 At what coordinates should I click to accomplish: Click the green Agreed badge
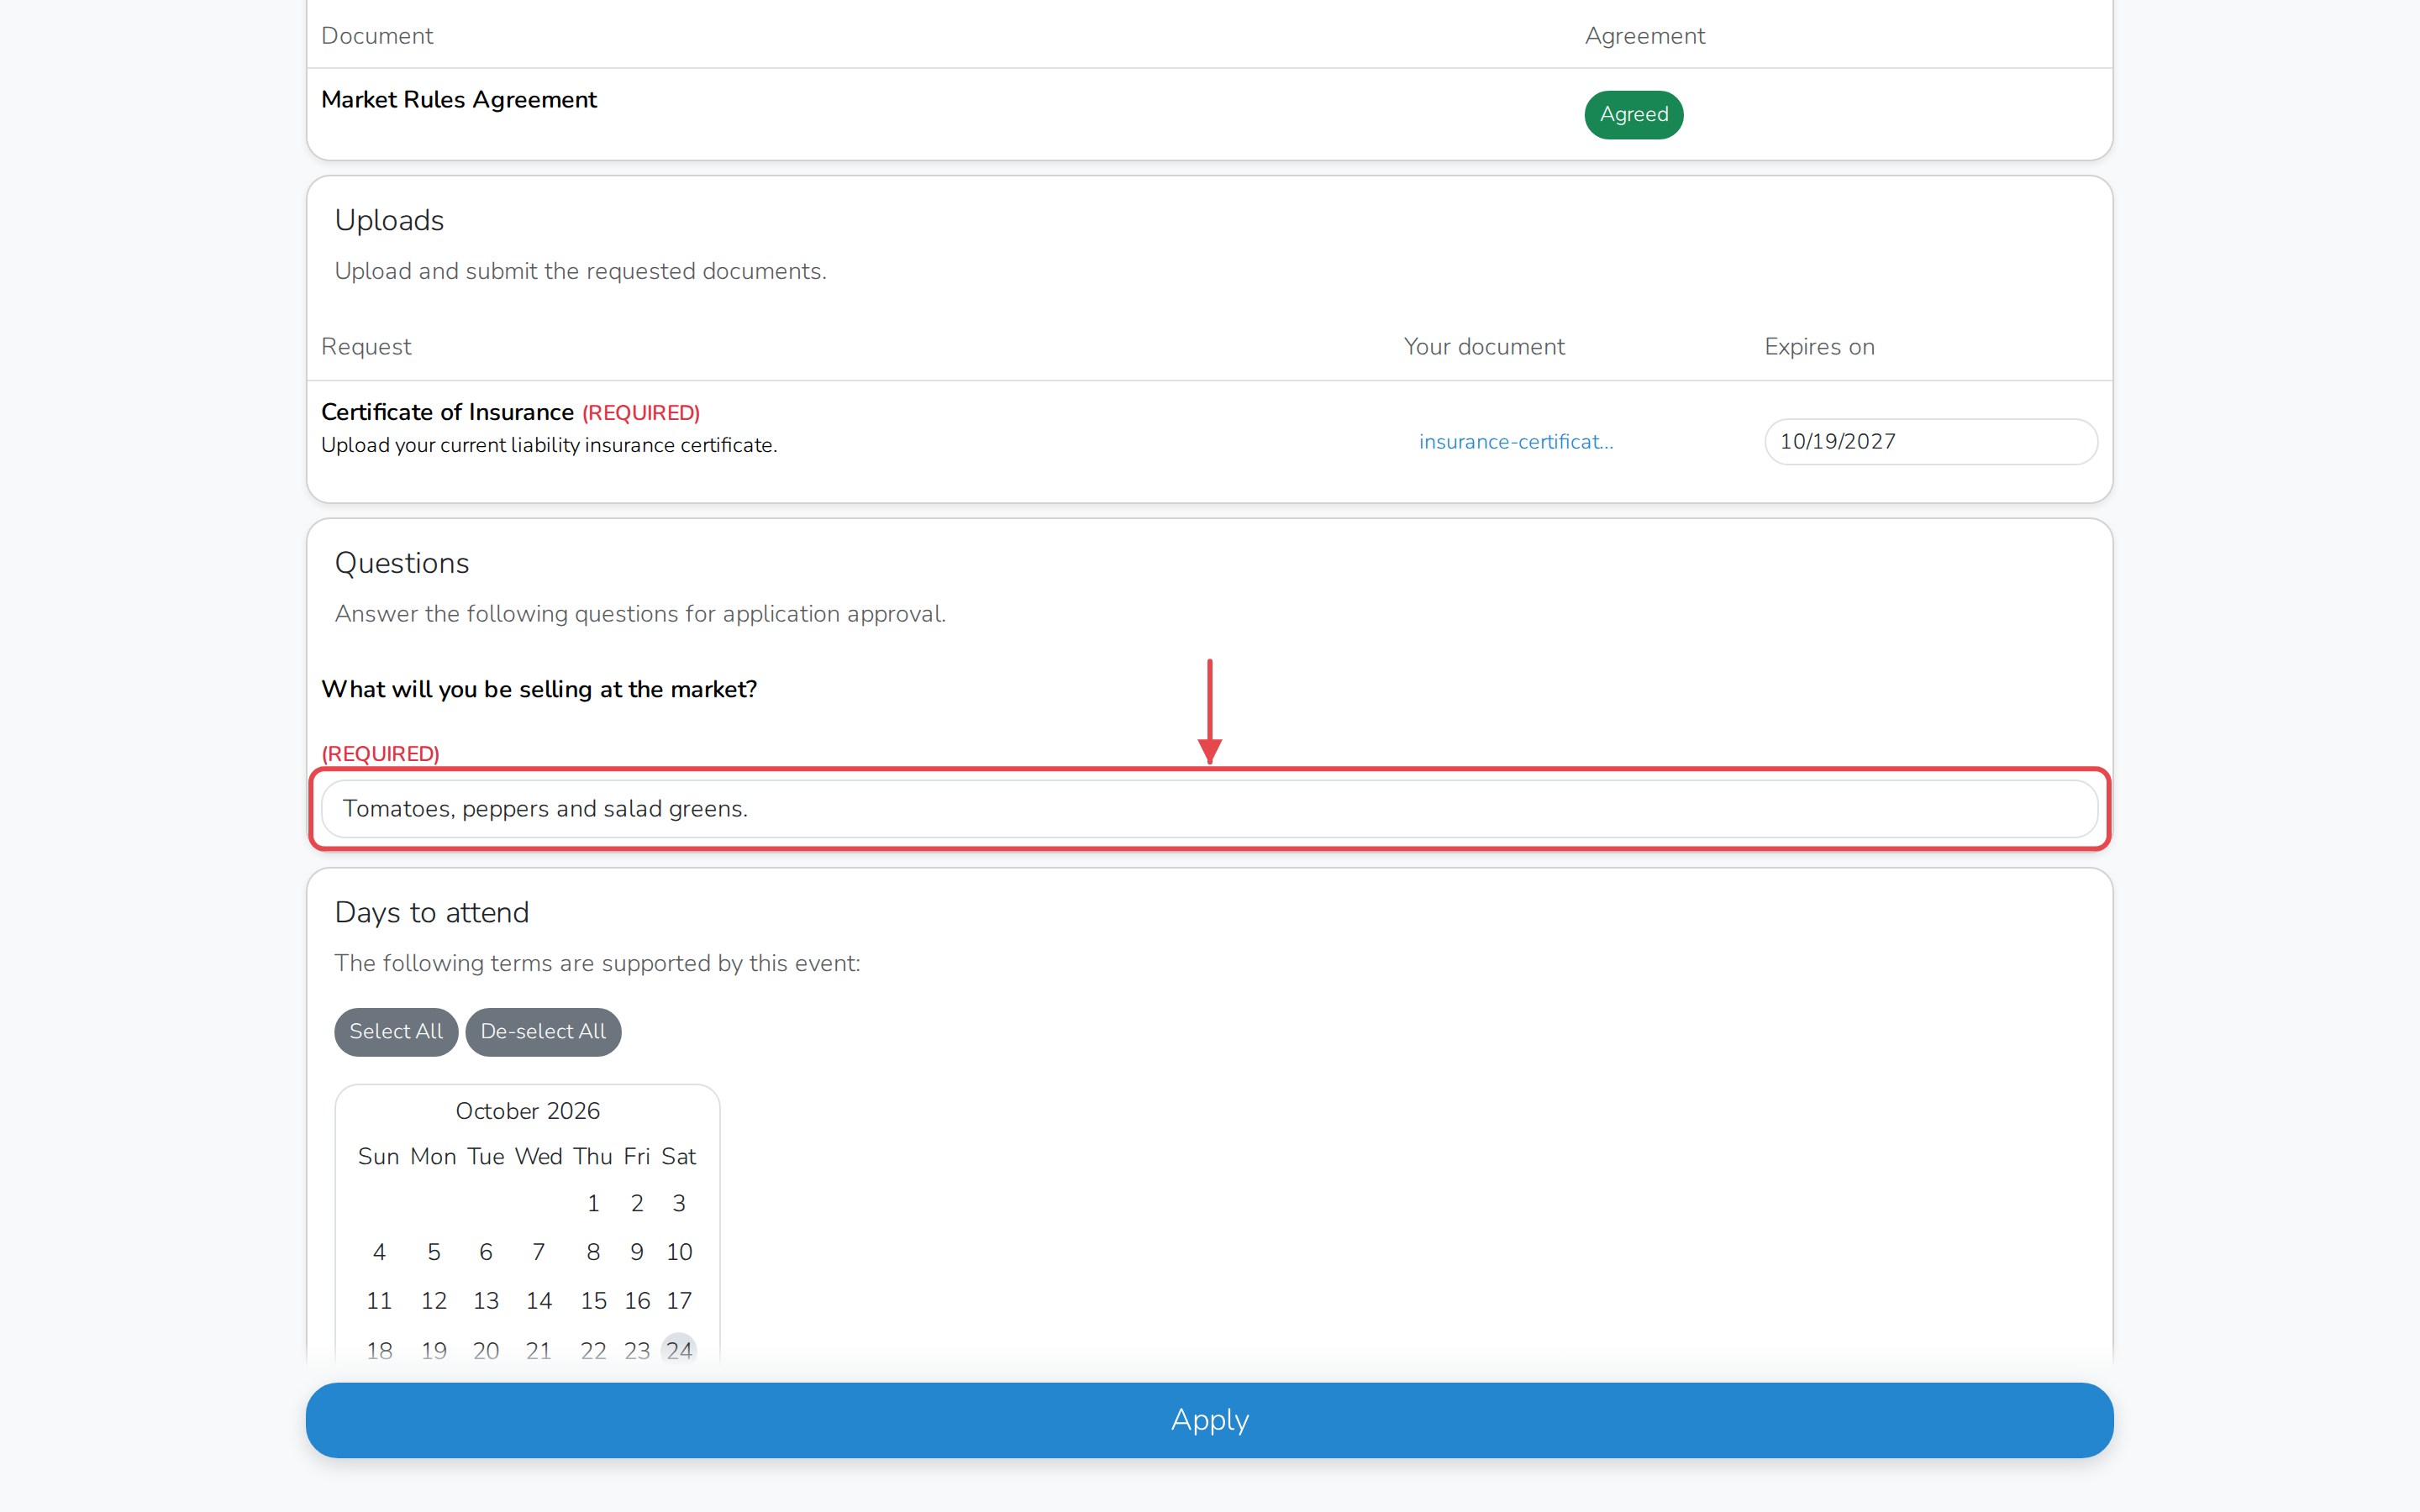coord(1633,114)
